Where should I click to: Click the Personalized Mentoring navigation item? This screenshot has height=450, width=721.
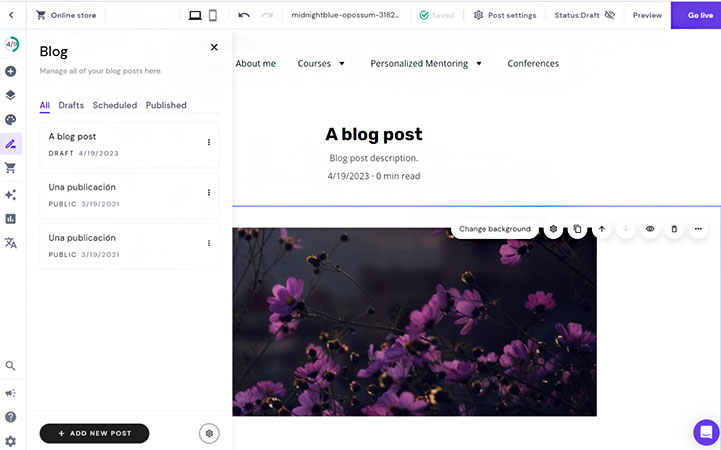(x=419, y=63)
